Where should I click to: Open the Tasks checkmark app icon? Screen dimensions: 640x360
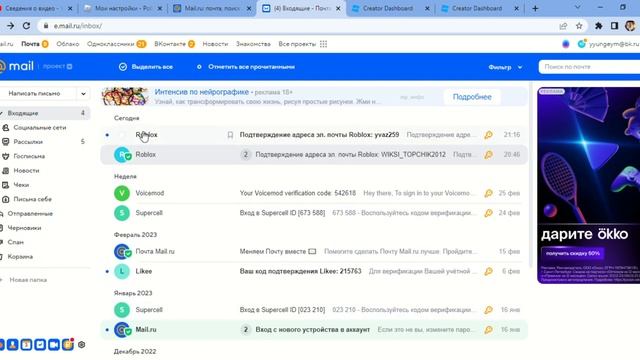[40, 344]
